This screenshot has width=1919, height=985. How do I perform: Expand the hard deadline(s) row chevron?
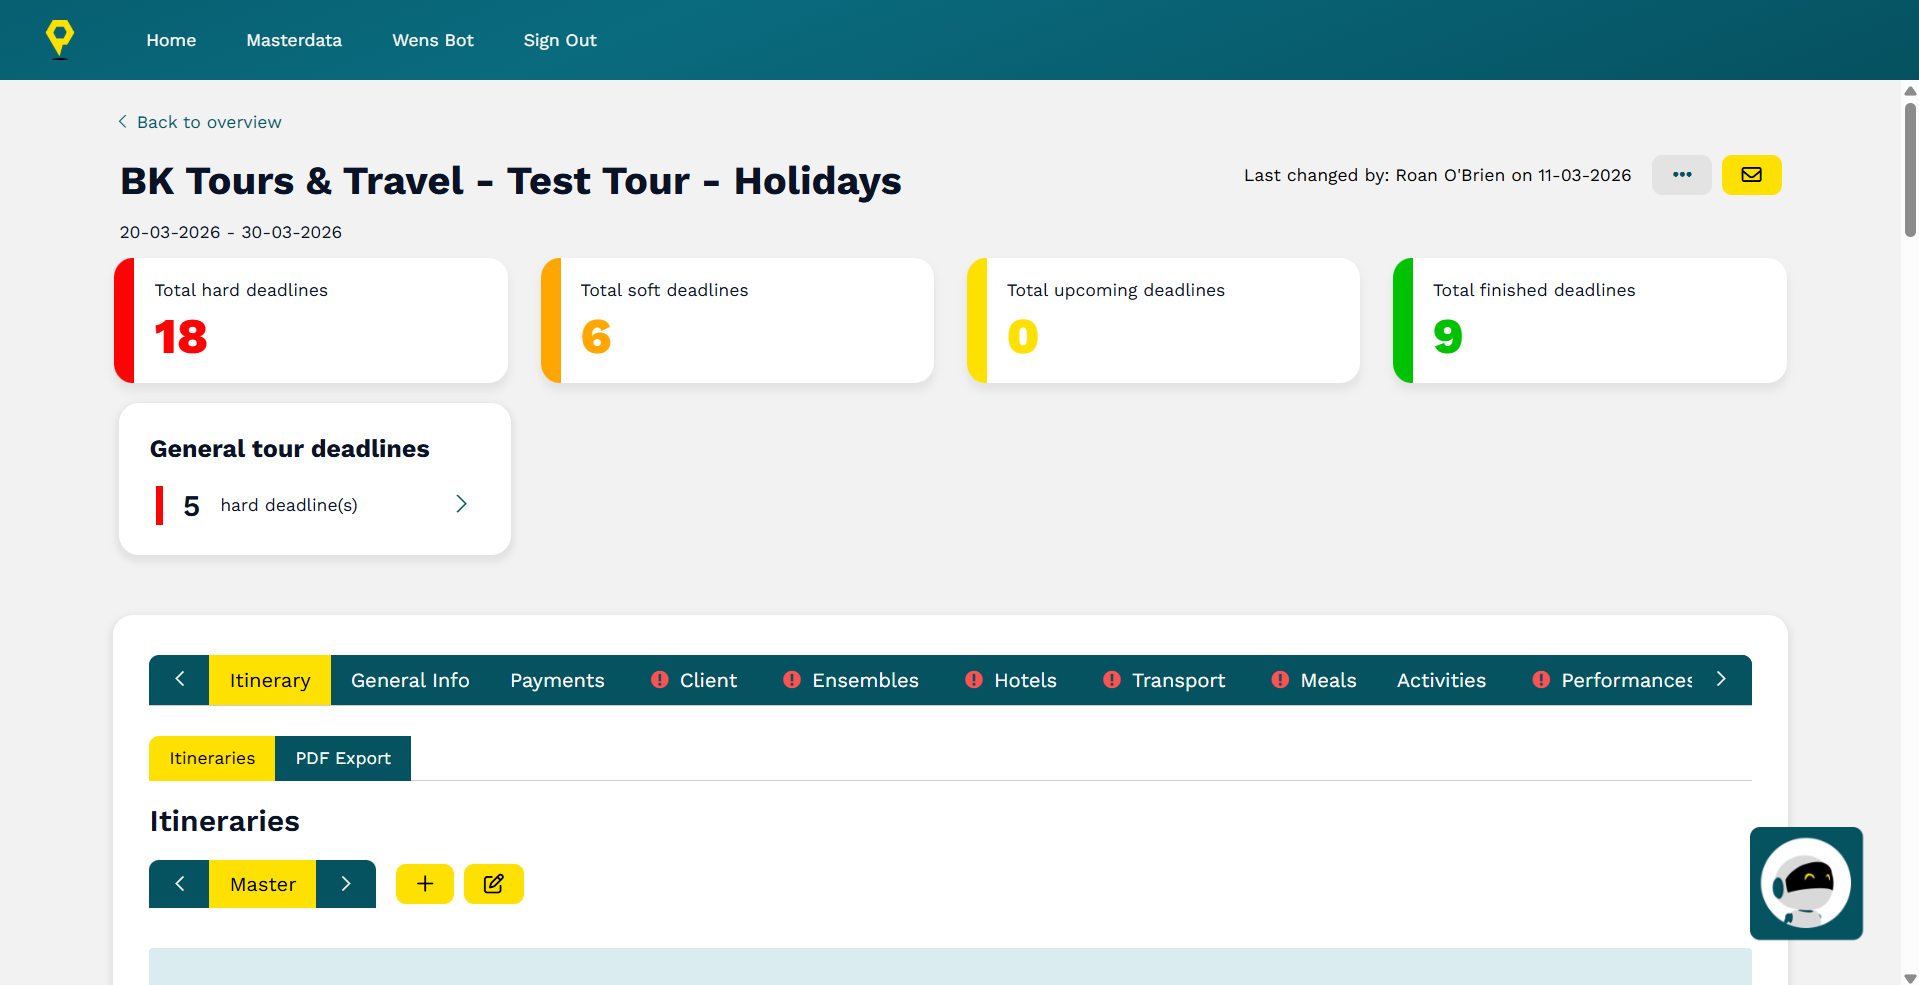461,504
